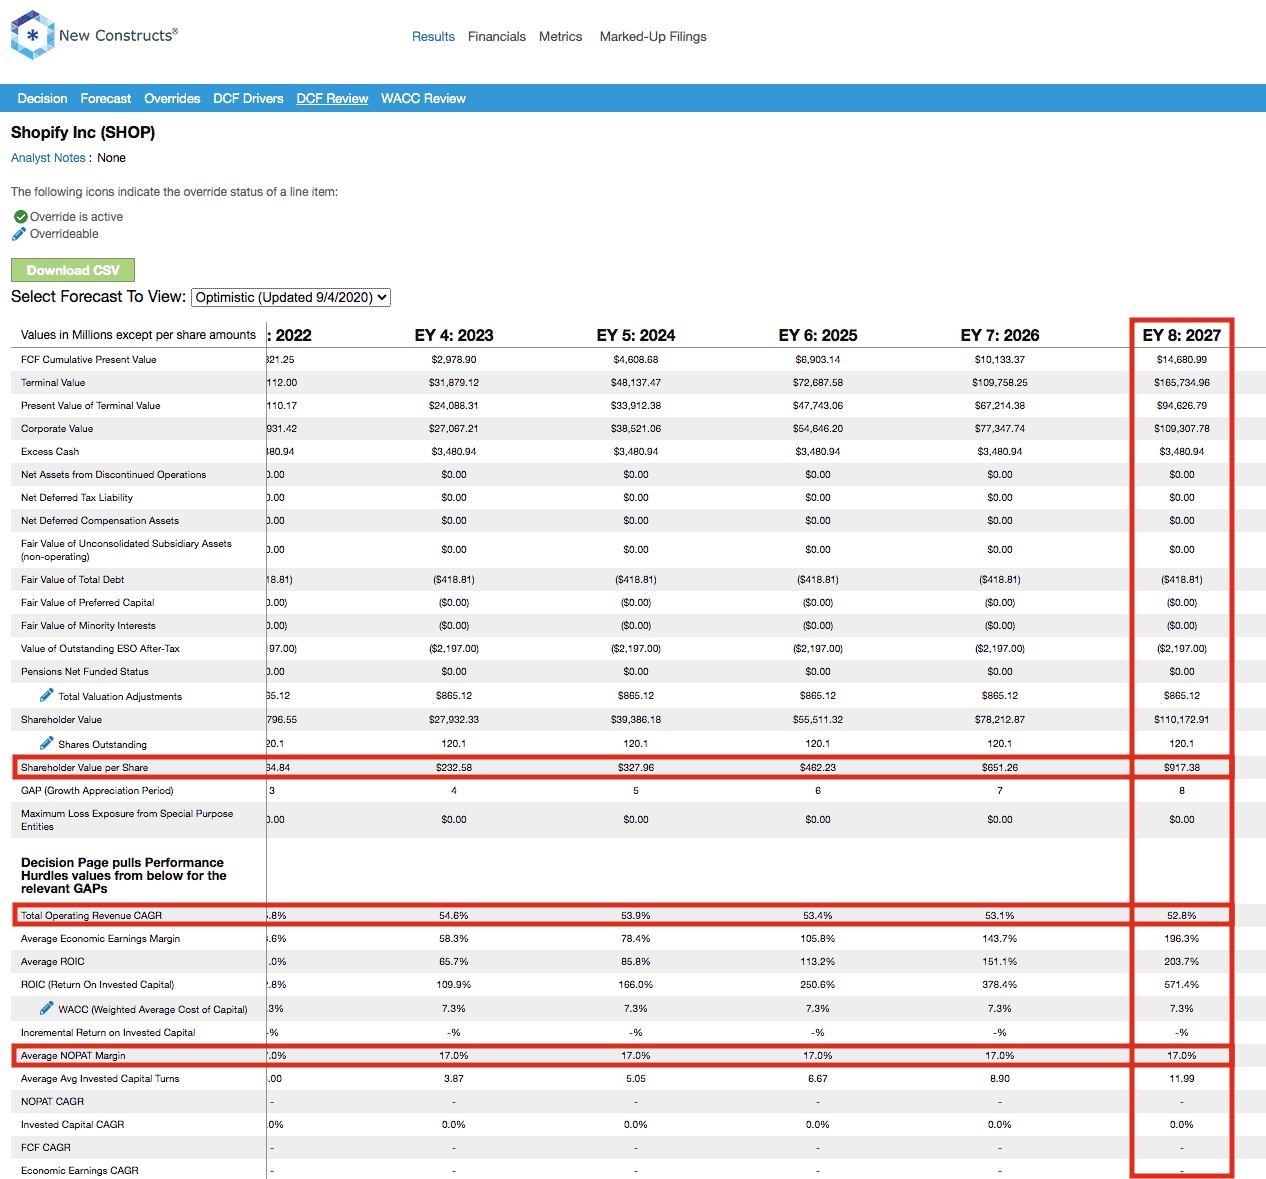Image resolution: width=1266 pixels, height=1179 pixels.
Task: Click the EY 7: 2026 column header
Action: coord(1000,335)
